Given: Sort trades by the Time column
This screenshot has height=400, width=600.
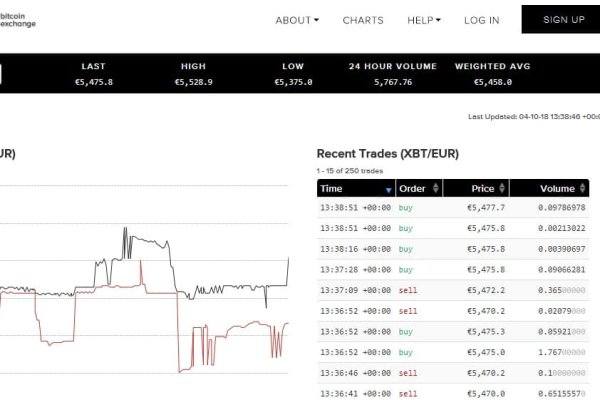Looking at the screenshot, I should tap(332, 188).
